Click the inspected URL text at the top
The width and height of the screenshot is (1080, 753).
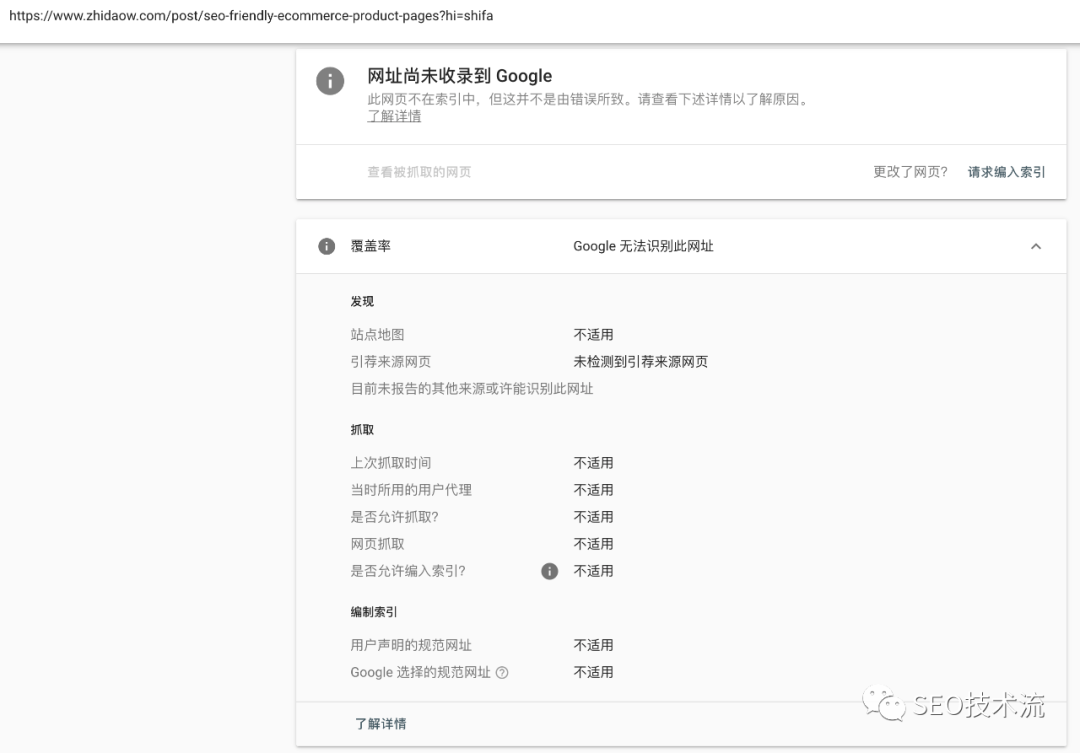(x=251, y=17)
